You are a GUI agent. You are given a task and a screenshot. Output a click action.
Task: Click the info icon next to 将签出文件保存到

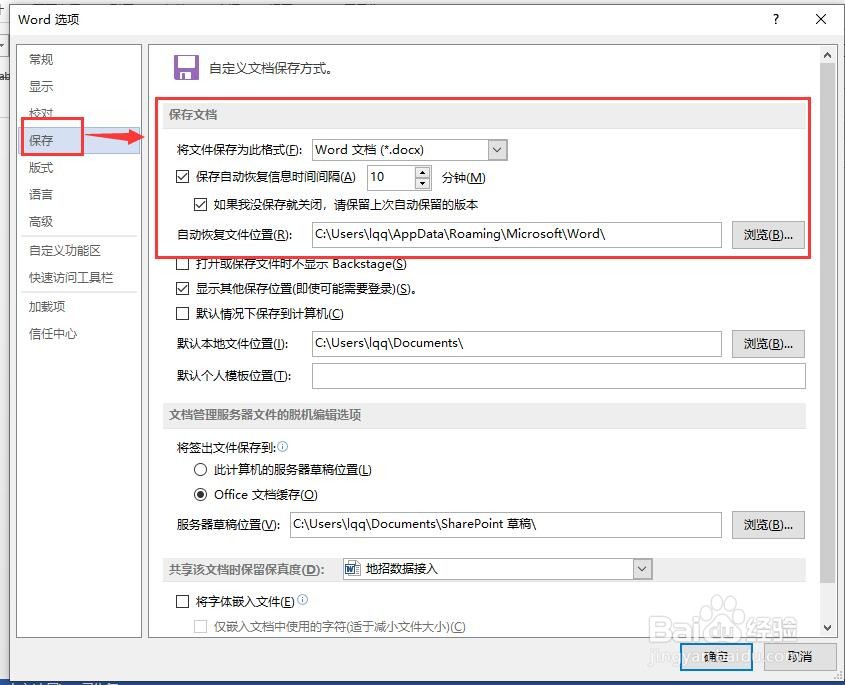coord(282,446)
